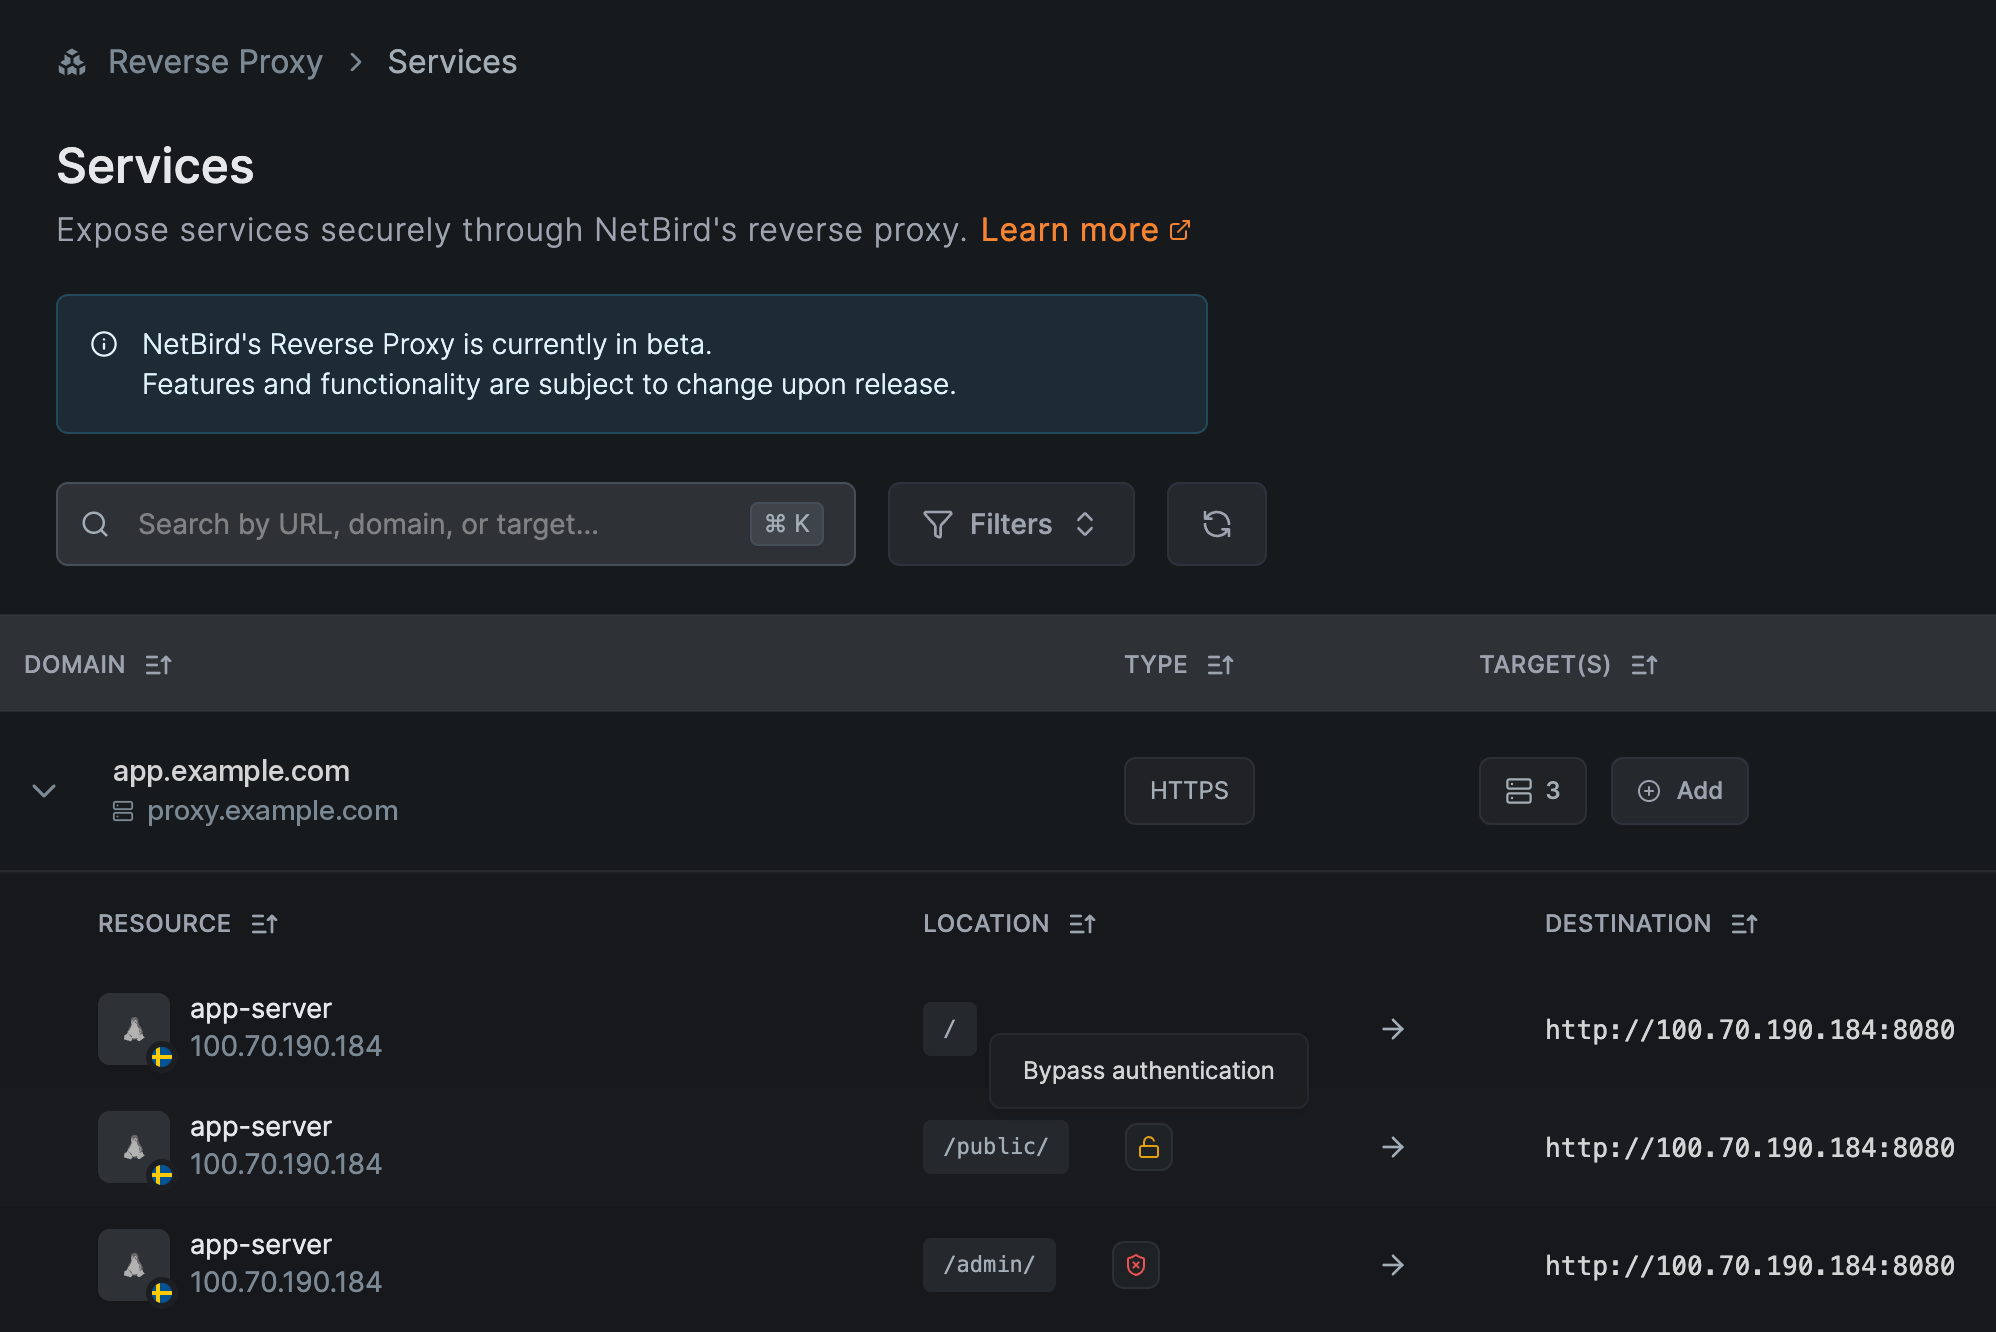Click the Linux peer icon for /public/ target
Screen dimensions: 1996x1332
point(134,1146)
